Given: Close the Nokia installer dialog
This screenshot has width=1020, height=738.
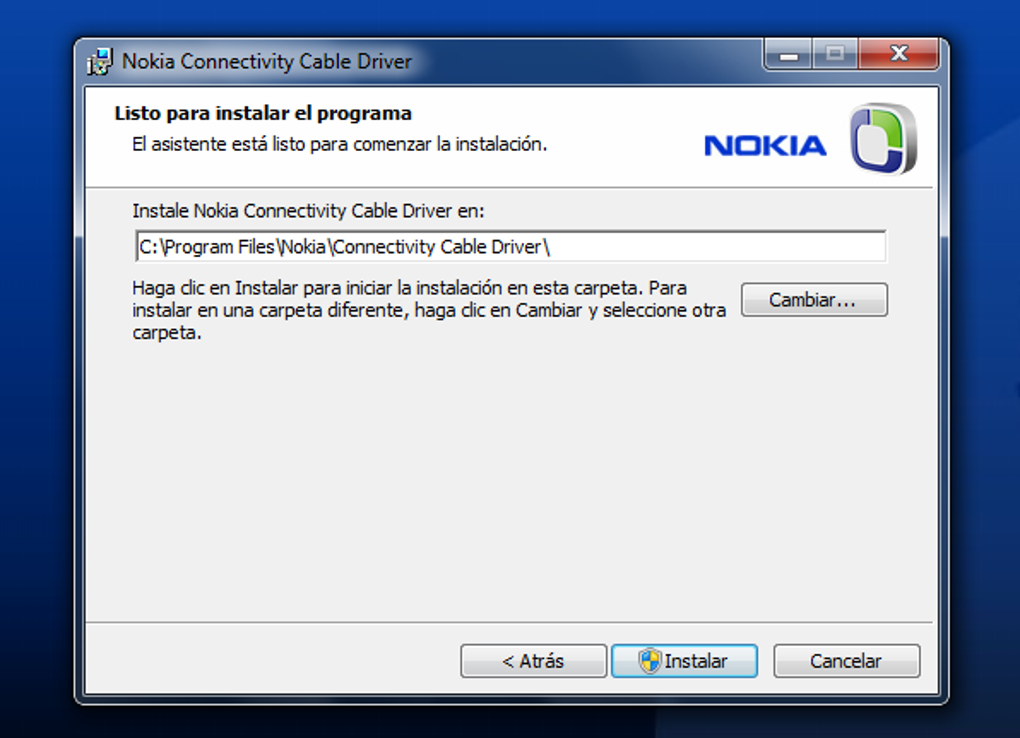Looking at the screenshot, I should tap(898, 55).
